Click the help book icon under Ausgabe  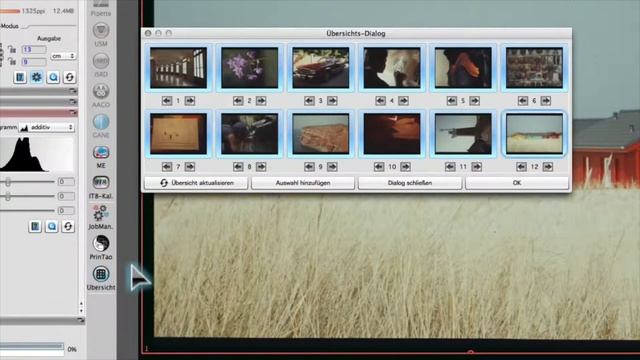(x=20, y=77)
